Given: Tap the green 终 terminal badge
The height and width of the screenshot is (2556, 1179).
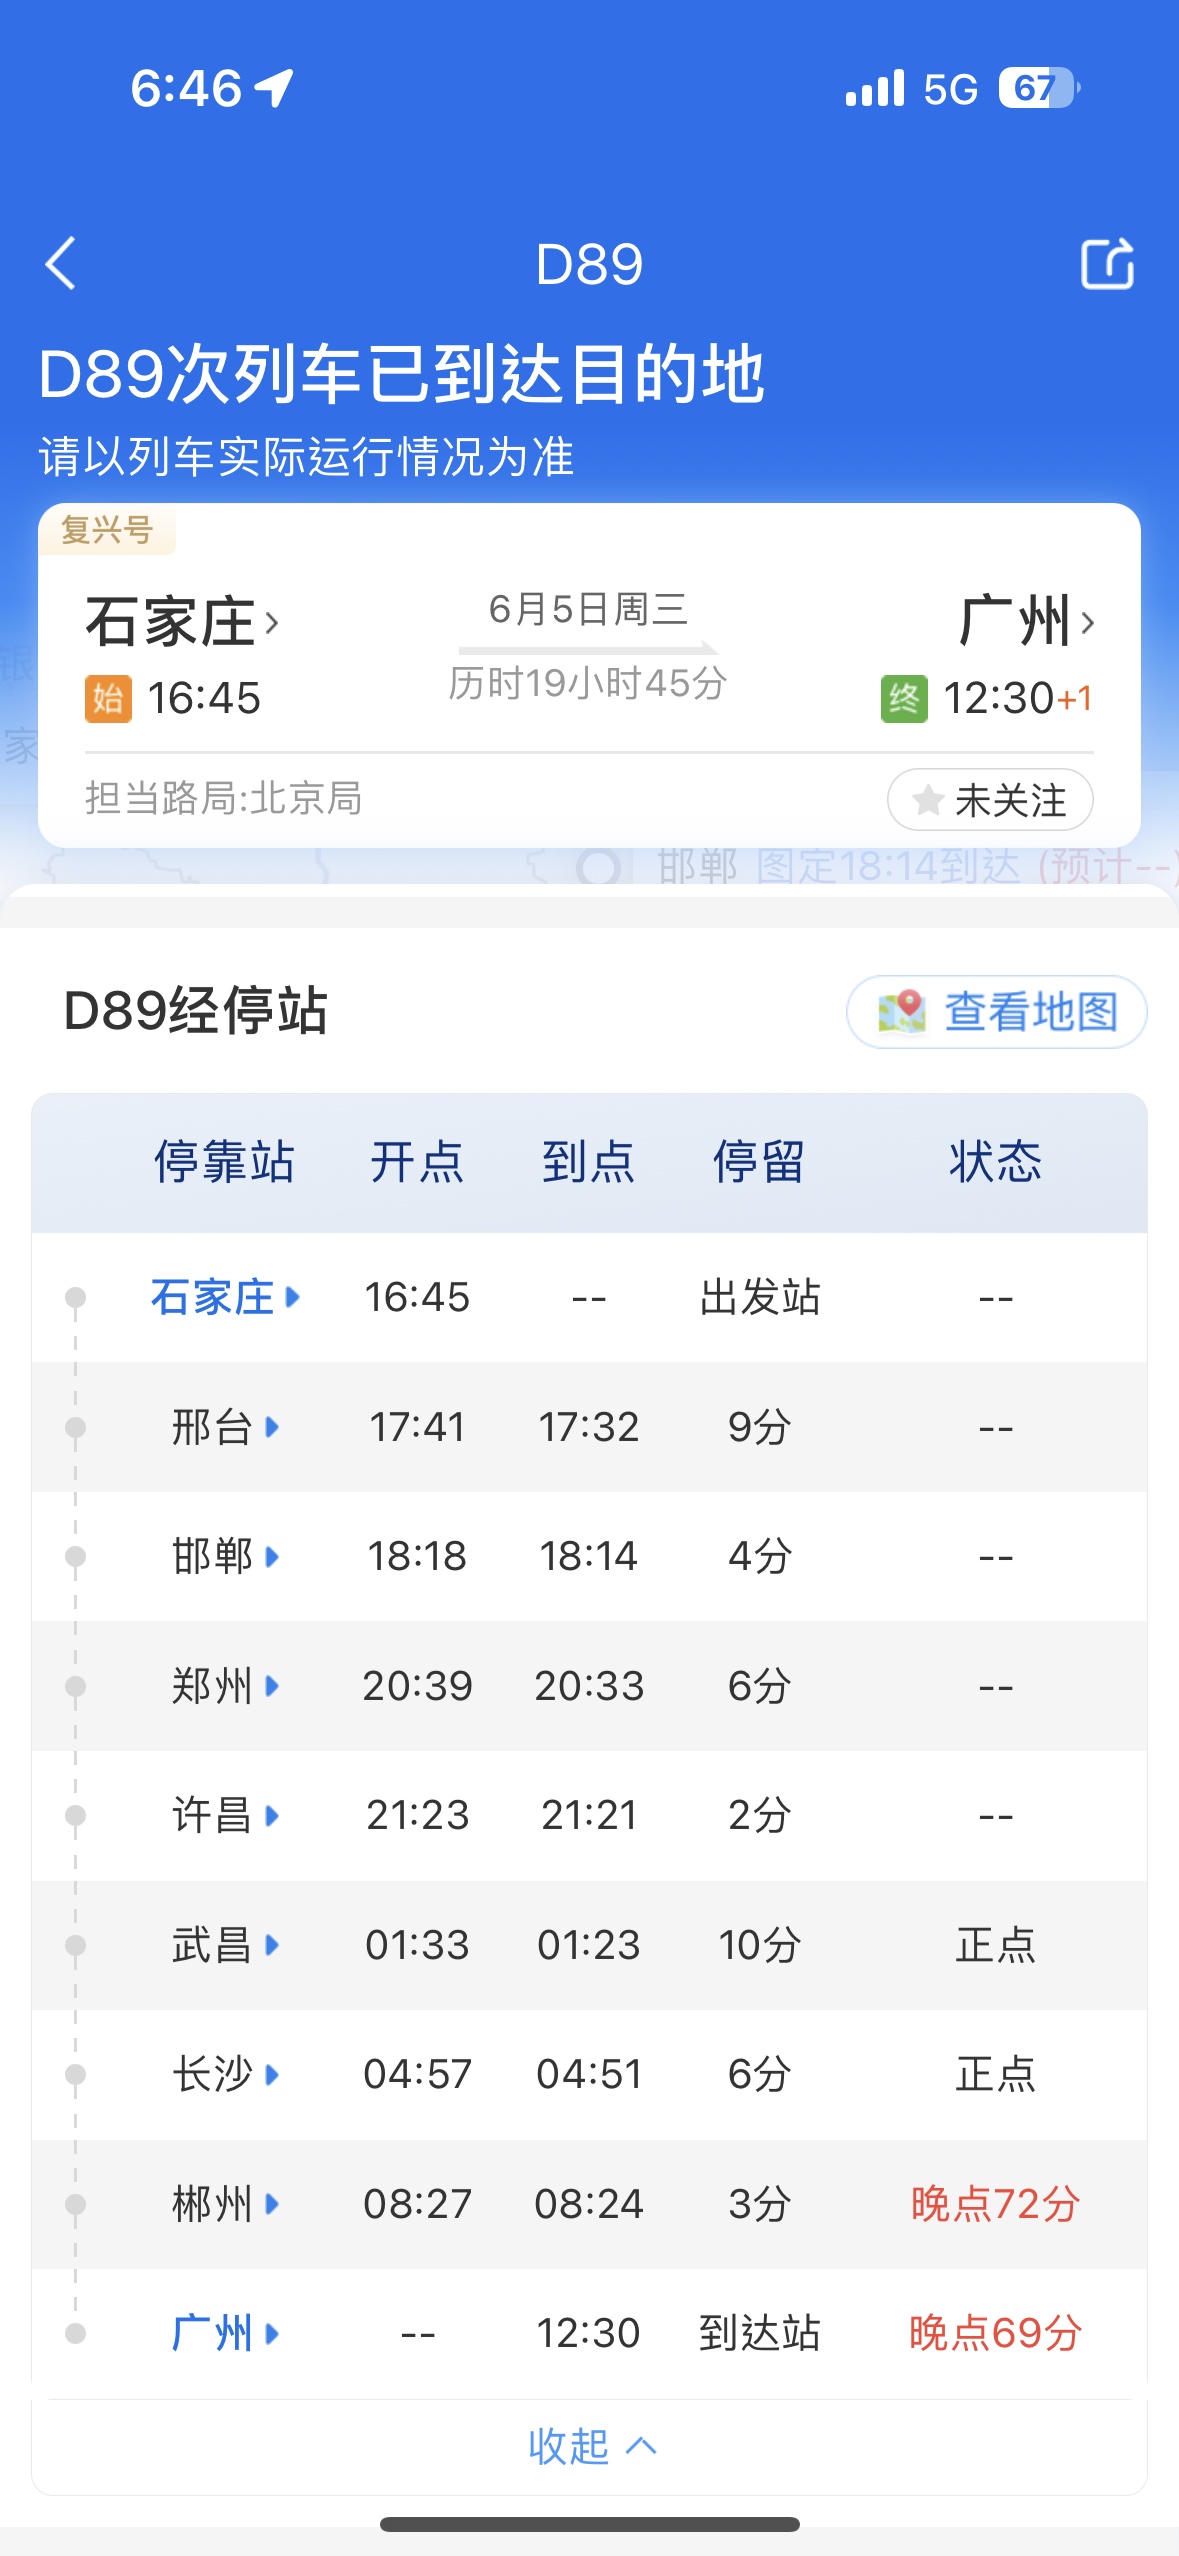Looking at the screenshot, I should tap(904, 698).
